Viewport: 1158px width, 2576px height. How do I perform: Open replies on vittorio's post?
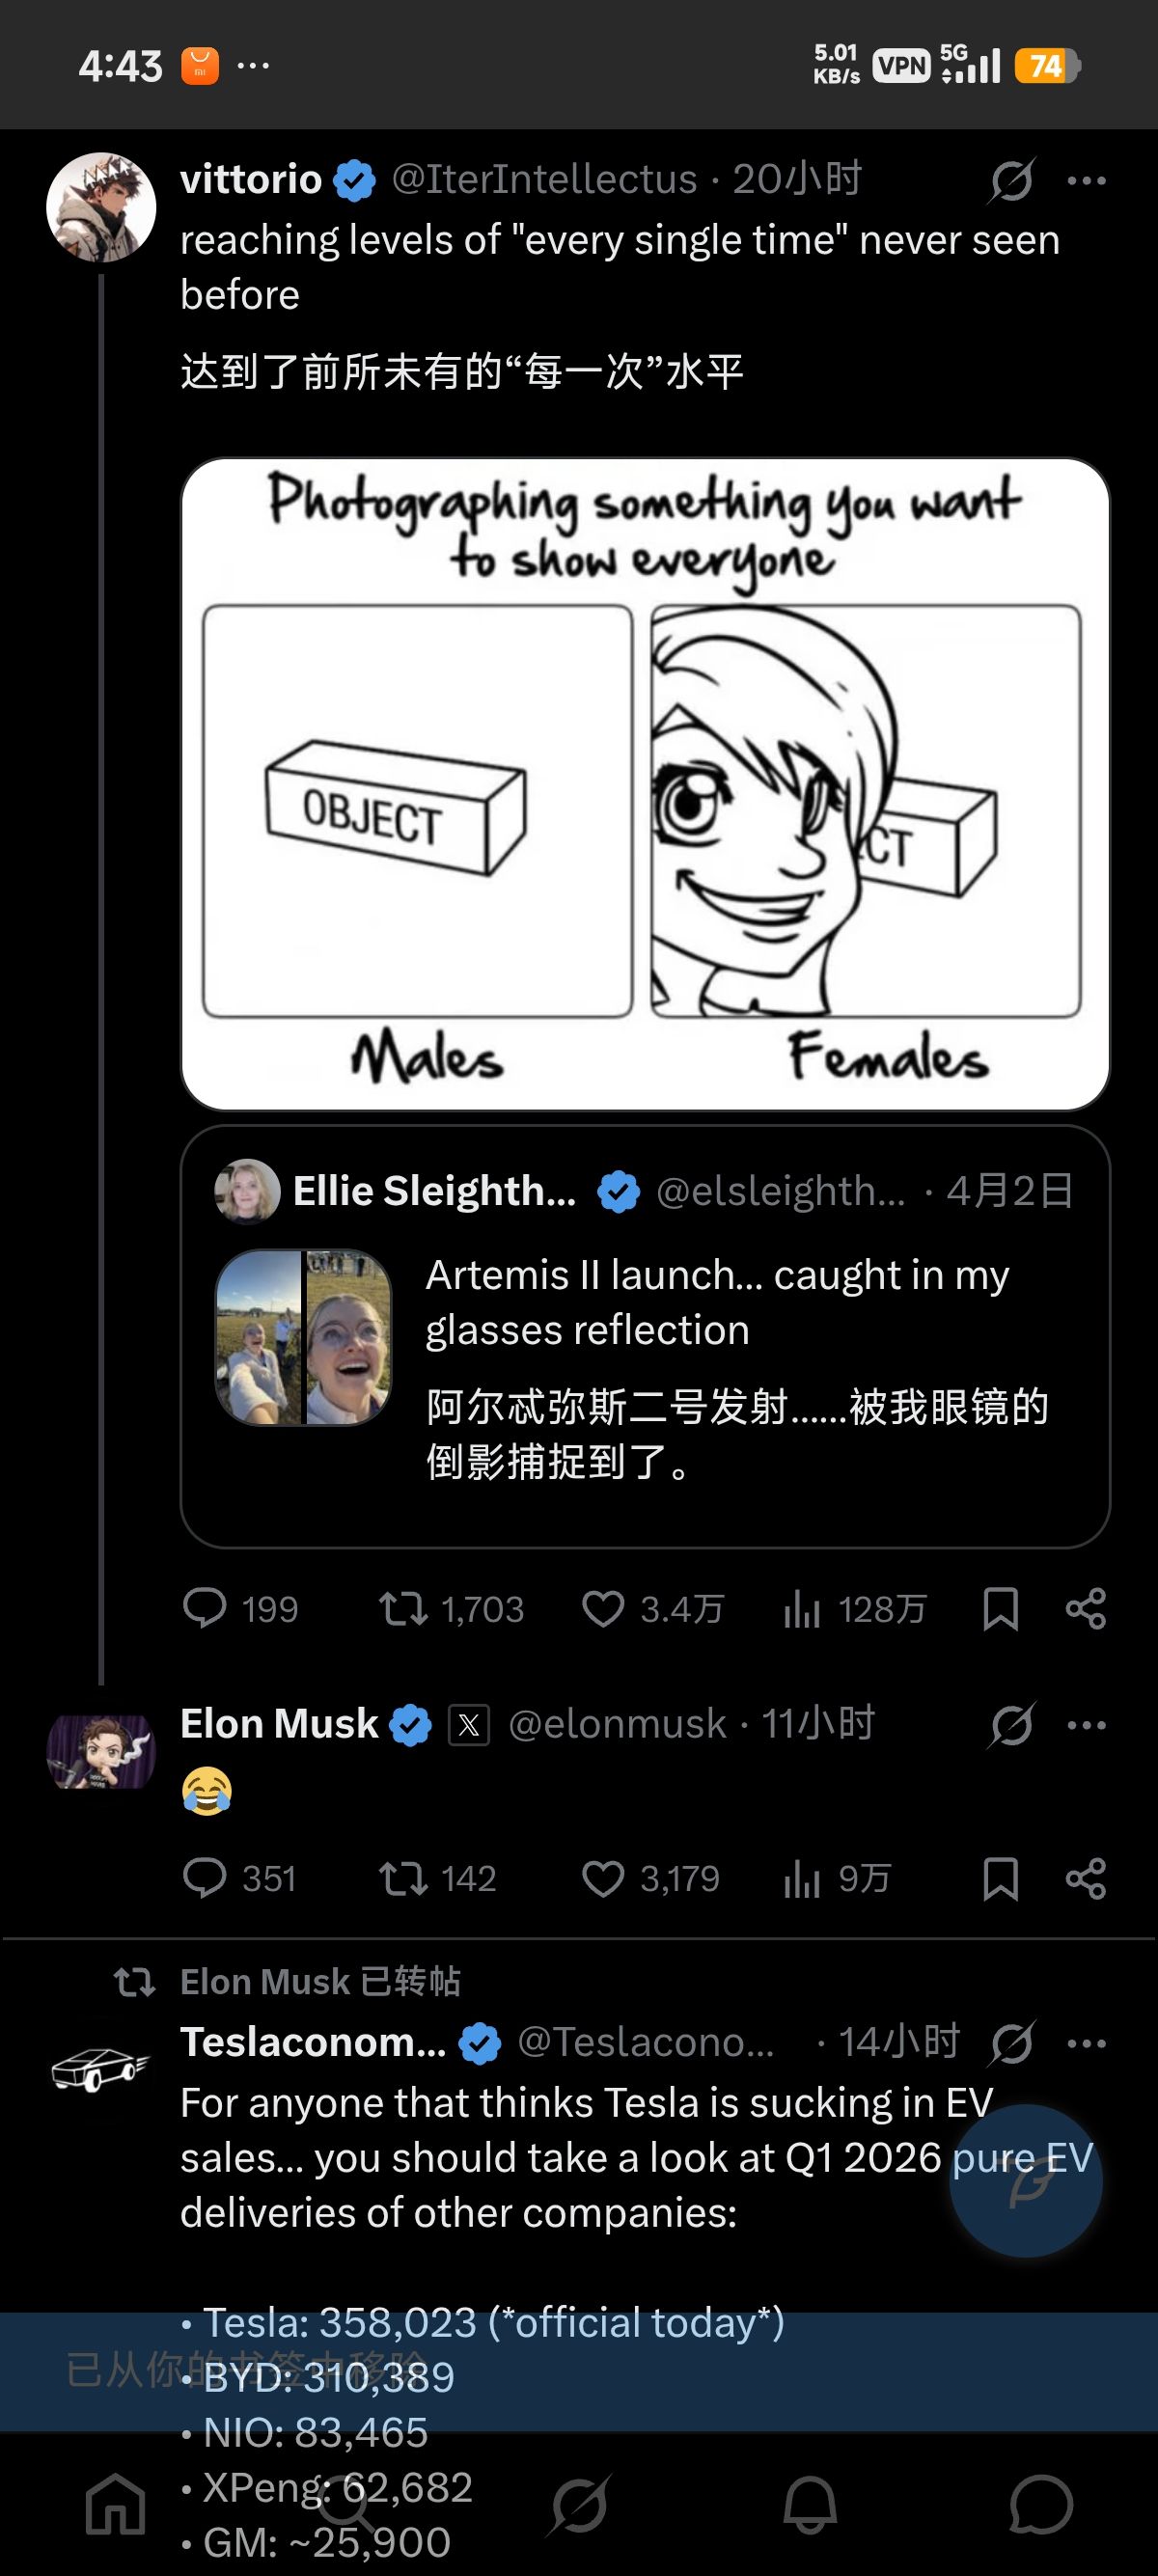coord(205,1609)
